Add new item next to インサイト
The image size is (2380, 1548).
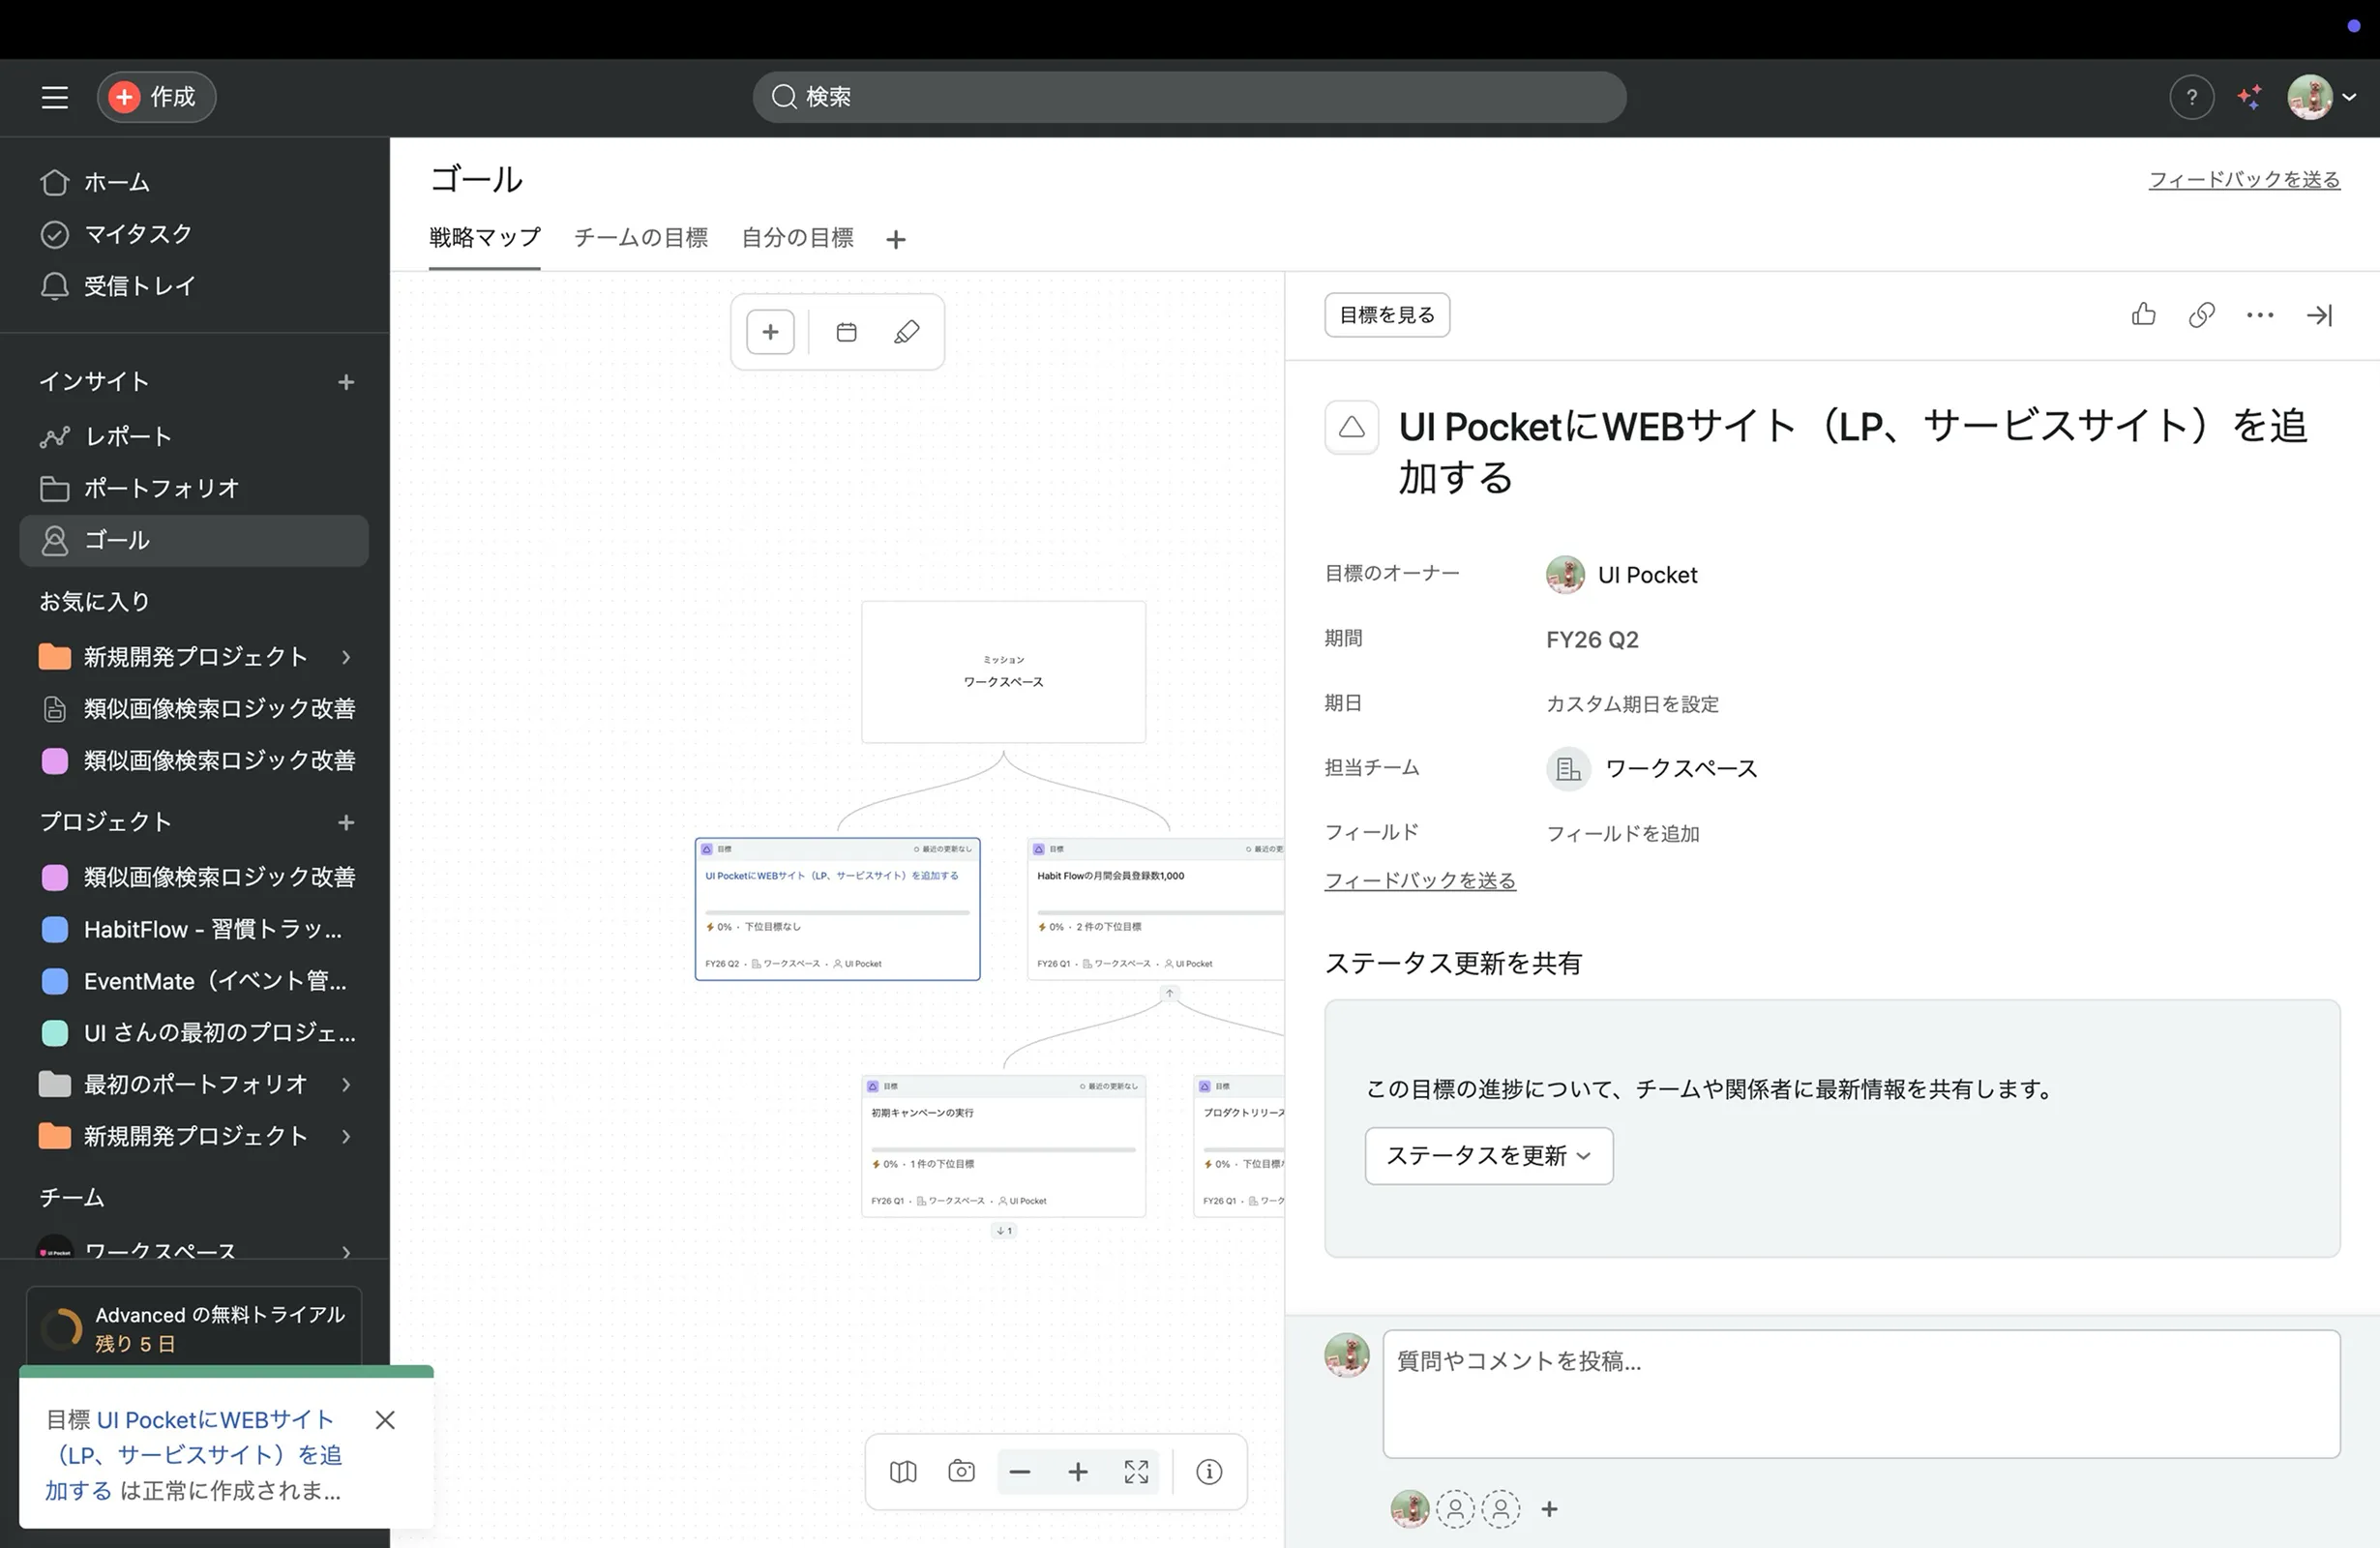pyautogui.click(x=346, y=382)
